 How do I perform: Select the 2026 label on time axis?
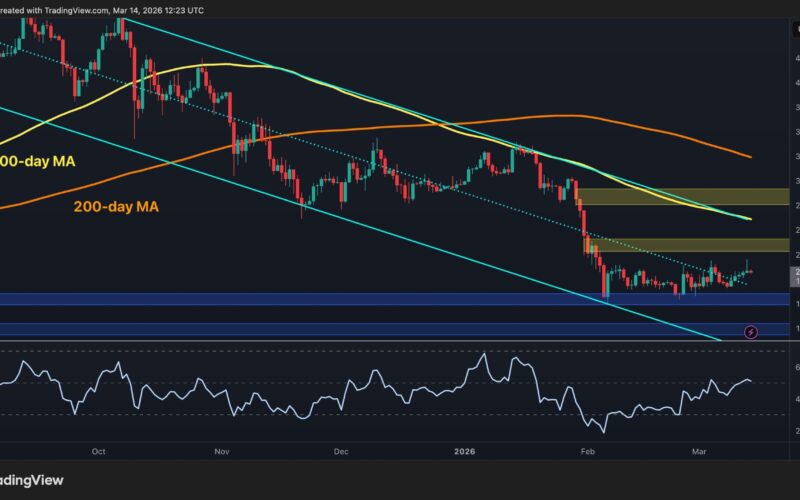pyautogui.click(x=467, y=451)
